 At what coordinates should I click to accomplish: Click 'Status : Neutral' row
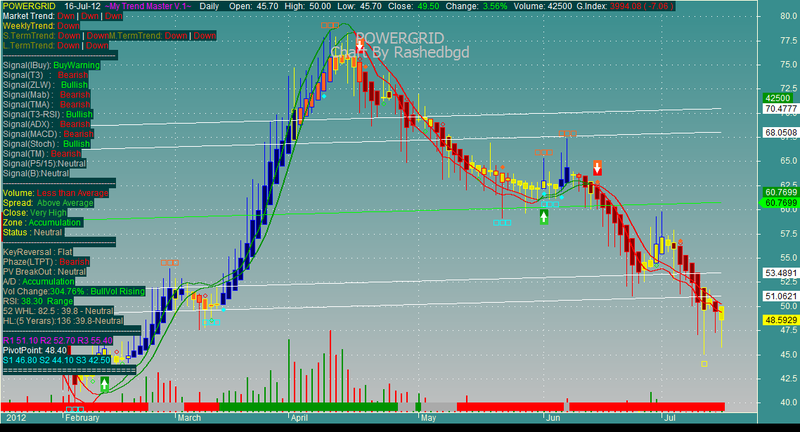[x=33, y=233]
